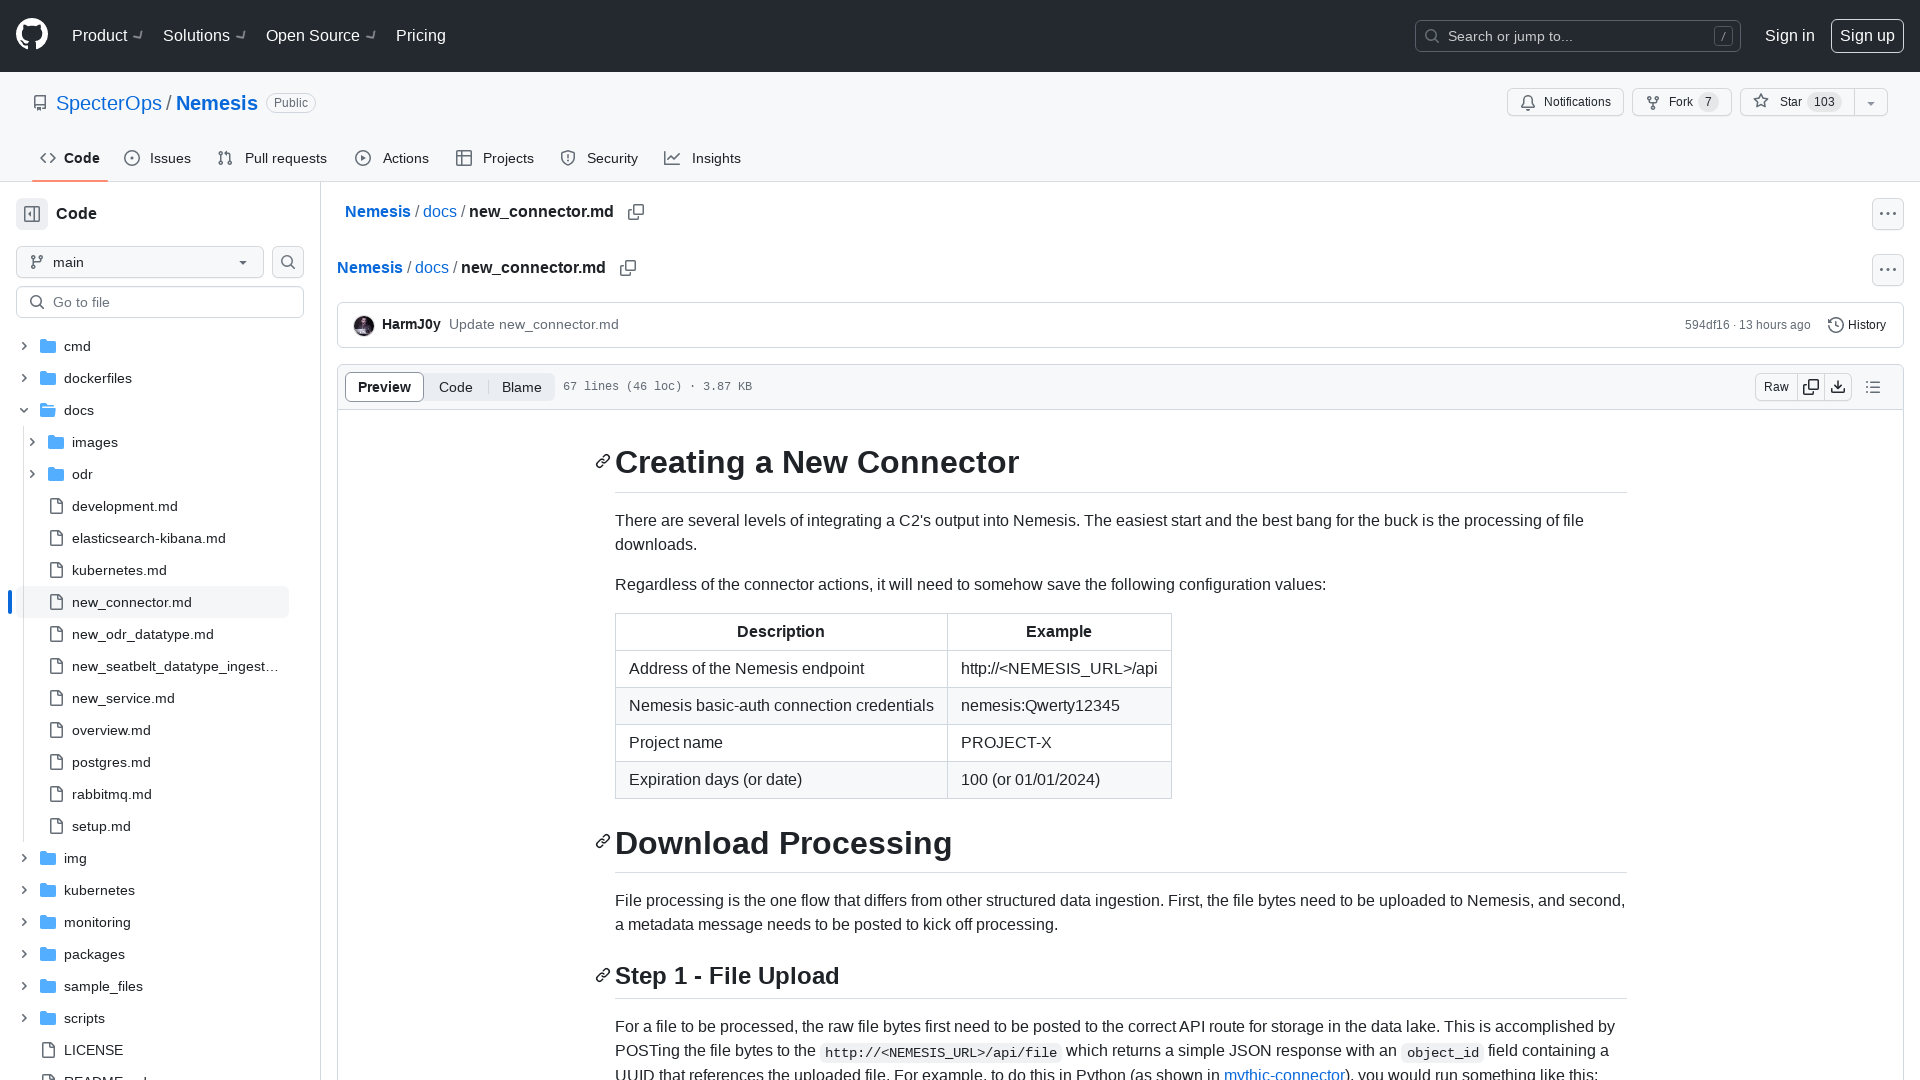Expand the img folder

[x=24, y=858]
